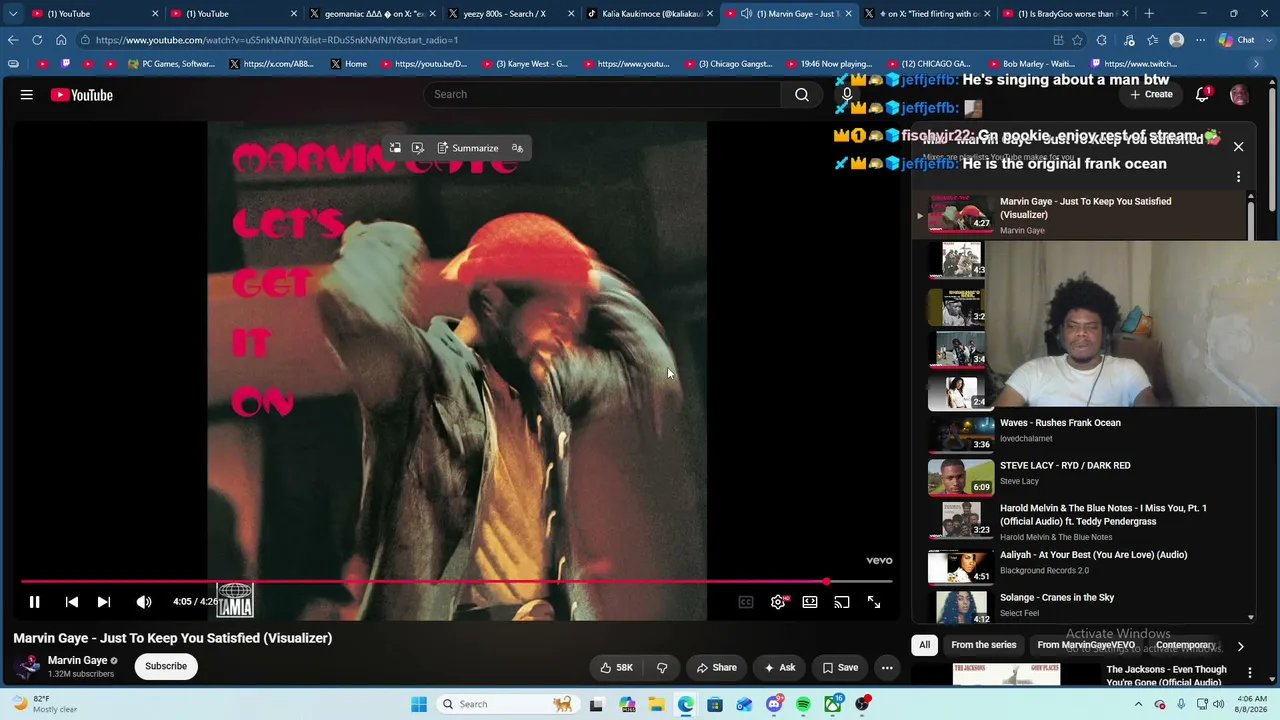Select the Contemporary filter chip

[x=1185, y=645]
